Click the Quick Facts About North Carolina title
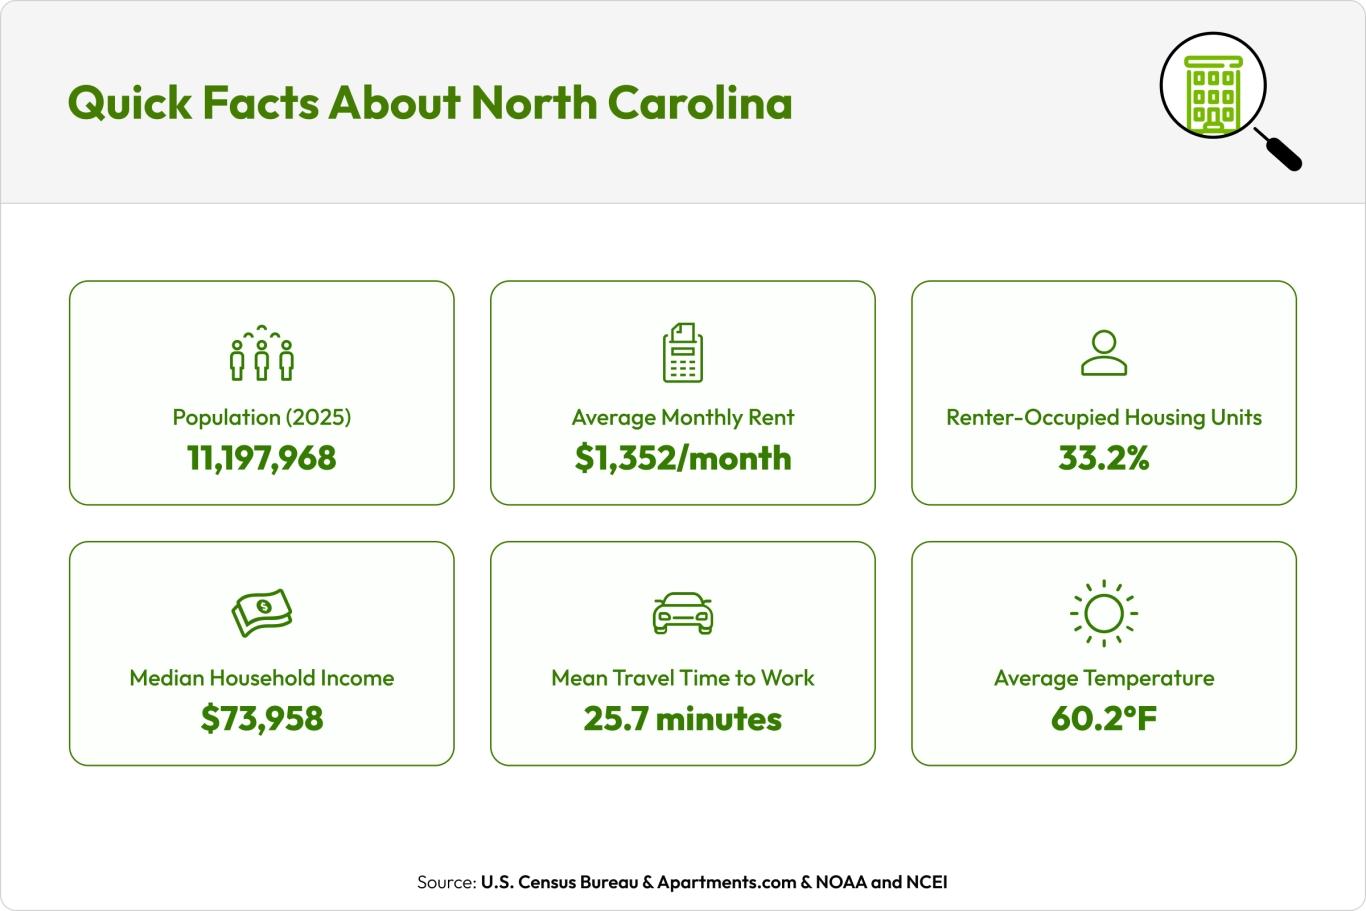 coord(430,102)
